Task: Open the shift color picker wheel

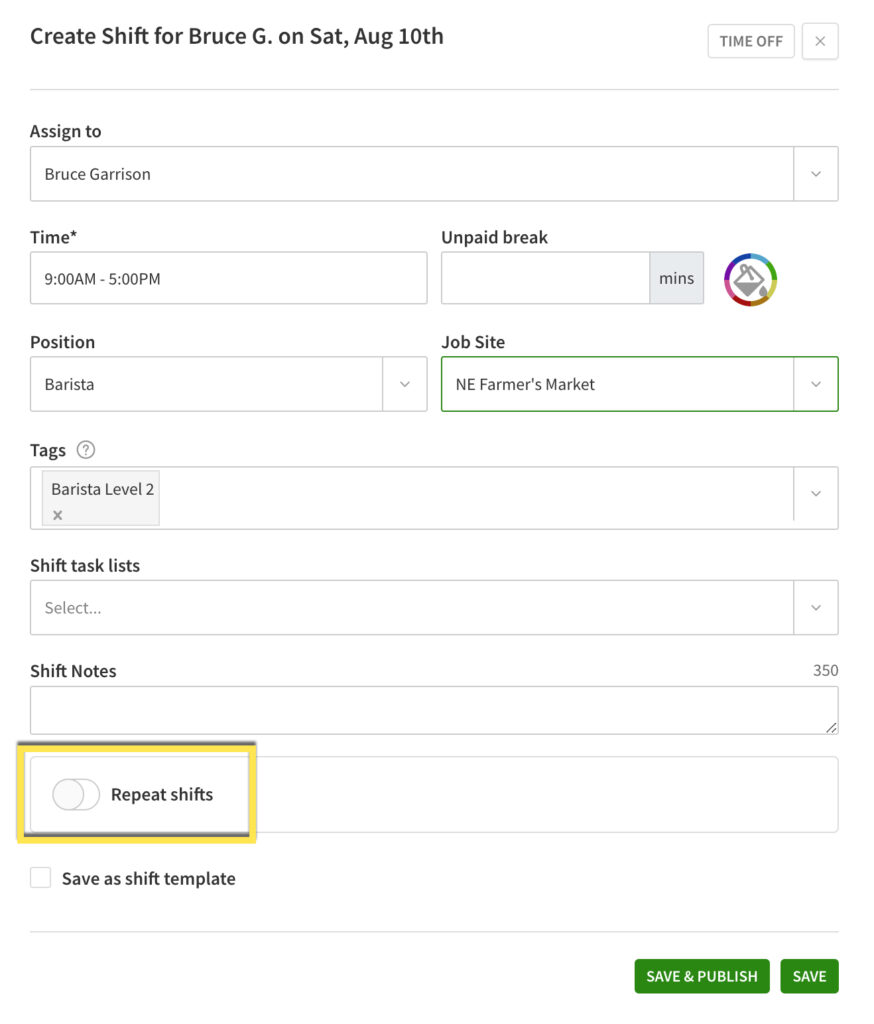Action: pyautogui.click(x=750, y=279)
